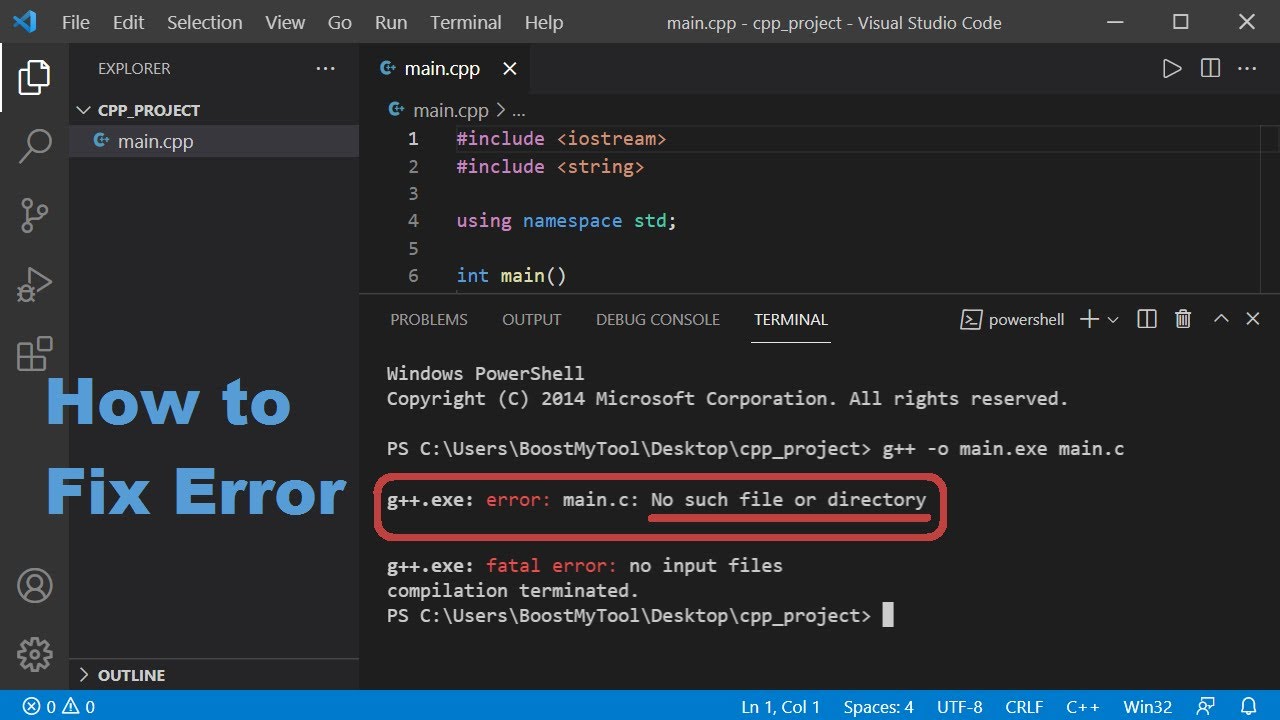Open the Help menu
The height and width of the screenshot is (720, 1280).
pyautogui.click(x=544, y=22)
